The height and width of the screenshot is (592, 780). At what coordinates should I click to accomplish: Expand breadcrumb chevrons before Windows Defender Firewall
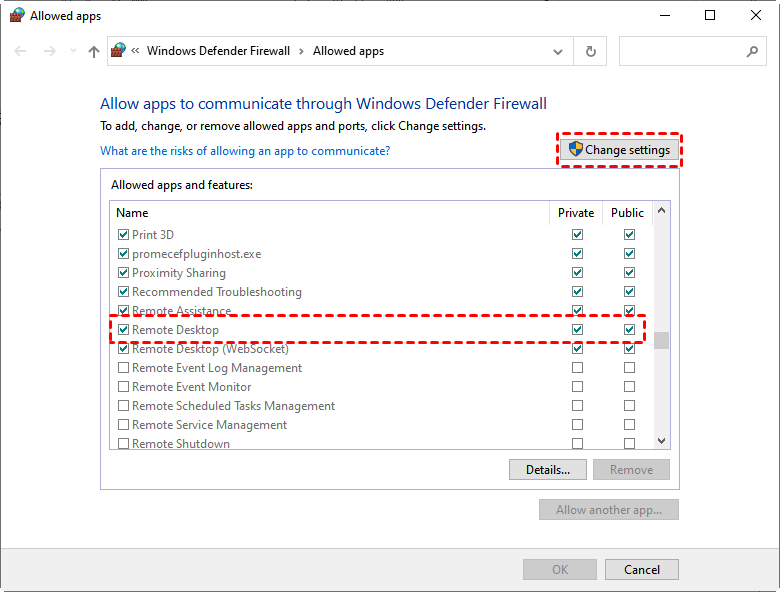[x=135, y=51]
